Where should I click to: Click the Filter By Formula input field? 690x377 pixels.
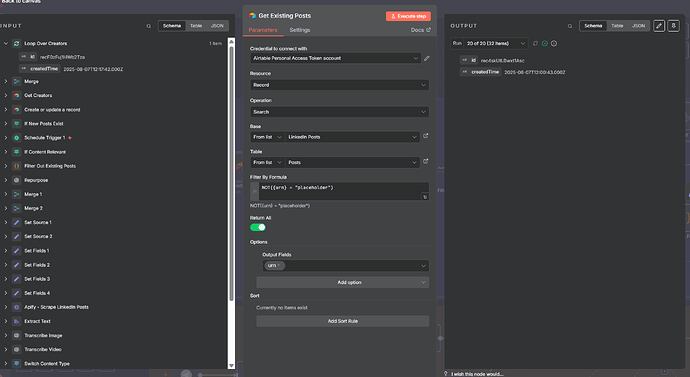(x=339, y=191)
